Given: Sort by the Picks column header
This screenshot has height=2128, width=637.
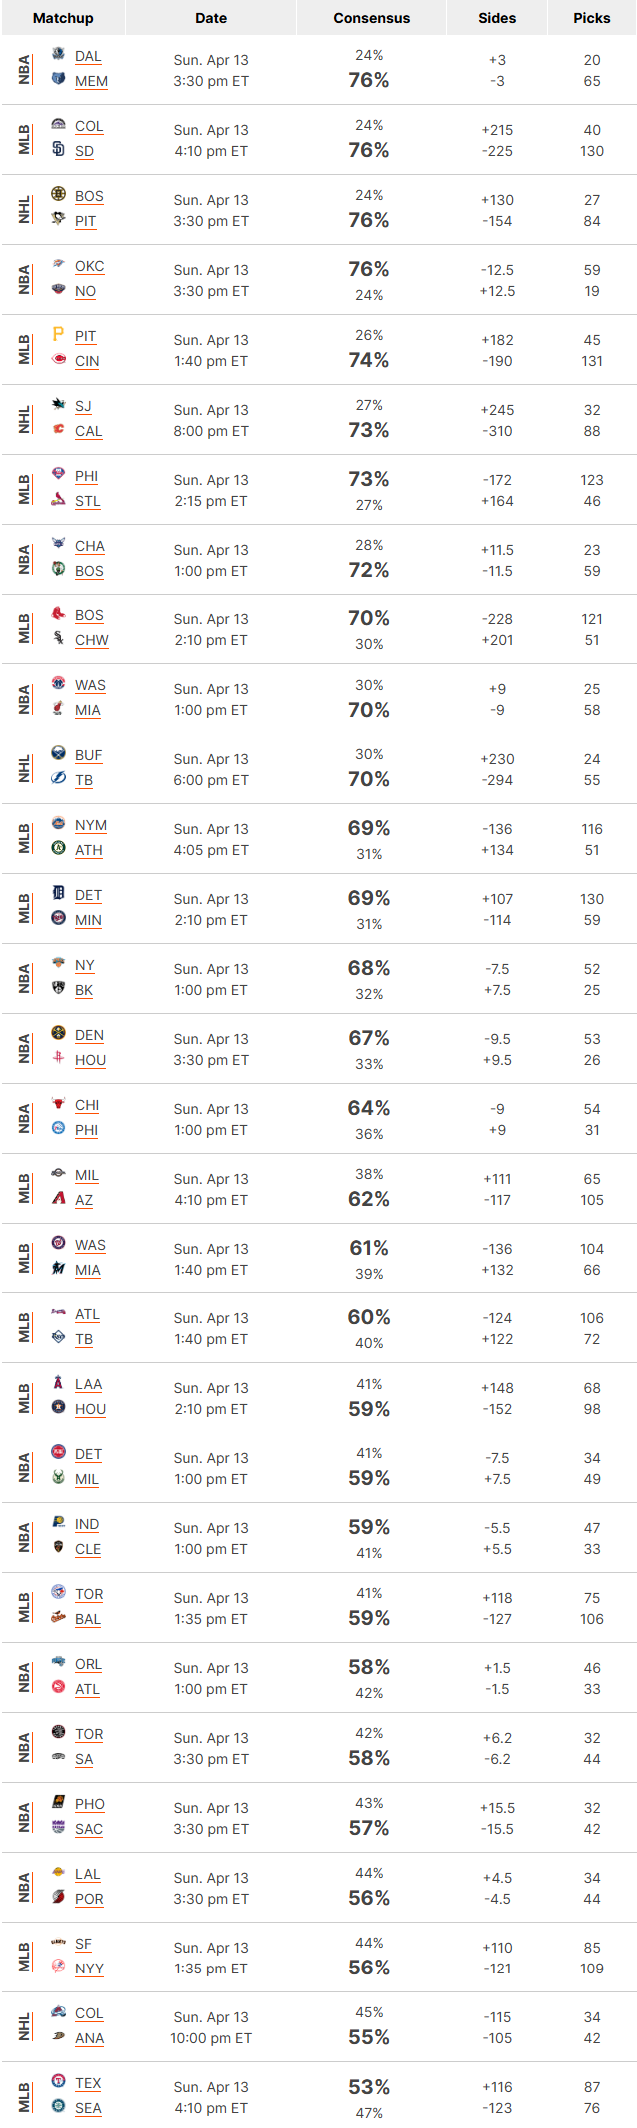Looking at the screenshot, I should pyautogui.click(x=592, y=18).
